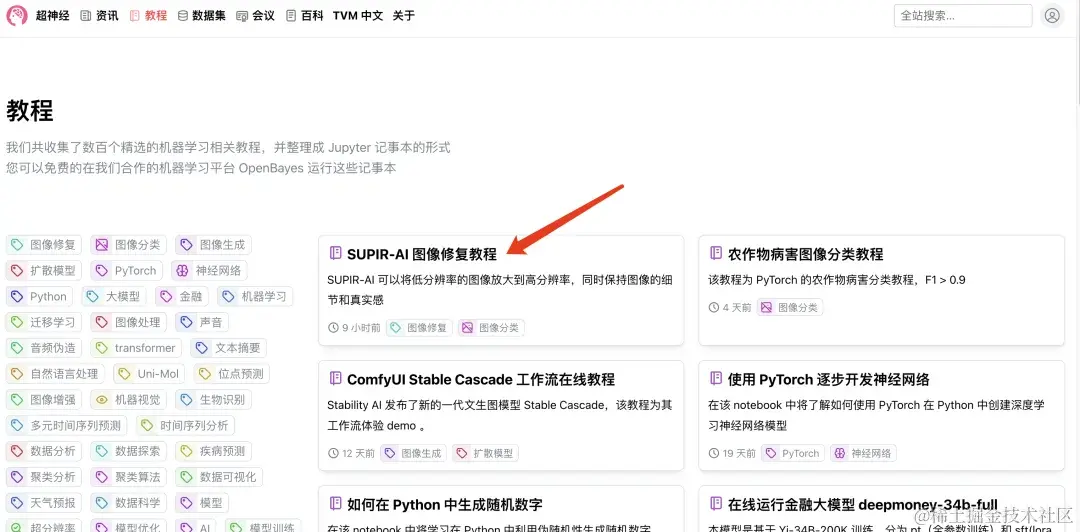Open the 超神经 logo home link
Screen dimensions: 1080x532
click(38, 15)
